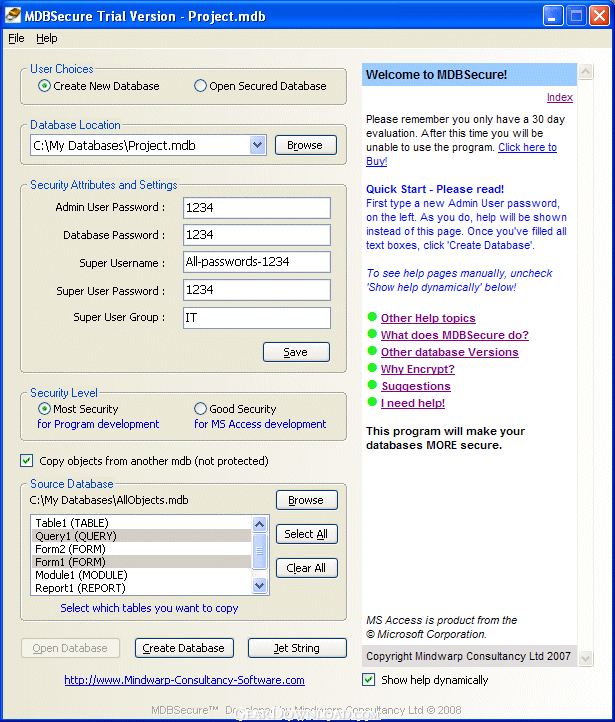Click the Welcome to MDBSecure! heading
The image size is (615, 722).
[436, 75]
